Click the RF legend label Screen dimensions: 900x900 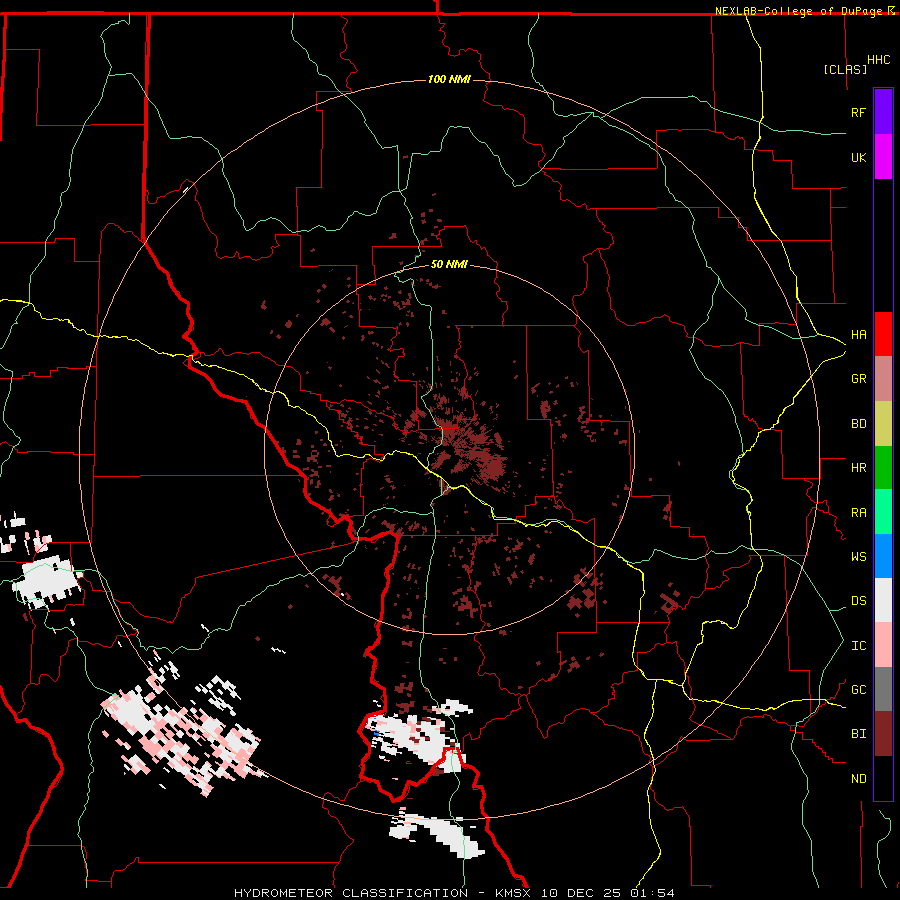point(859,112)
